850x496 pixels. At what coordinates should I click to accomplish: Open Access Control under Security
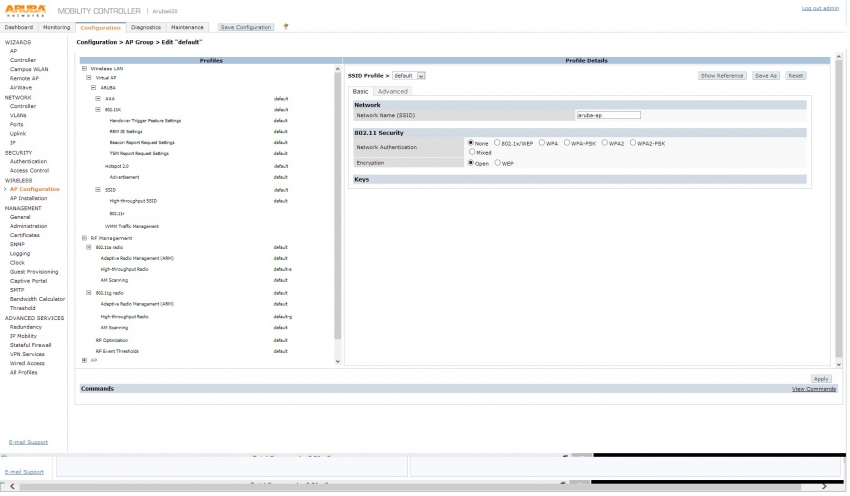(x=29, y=171)
